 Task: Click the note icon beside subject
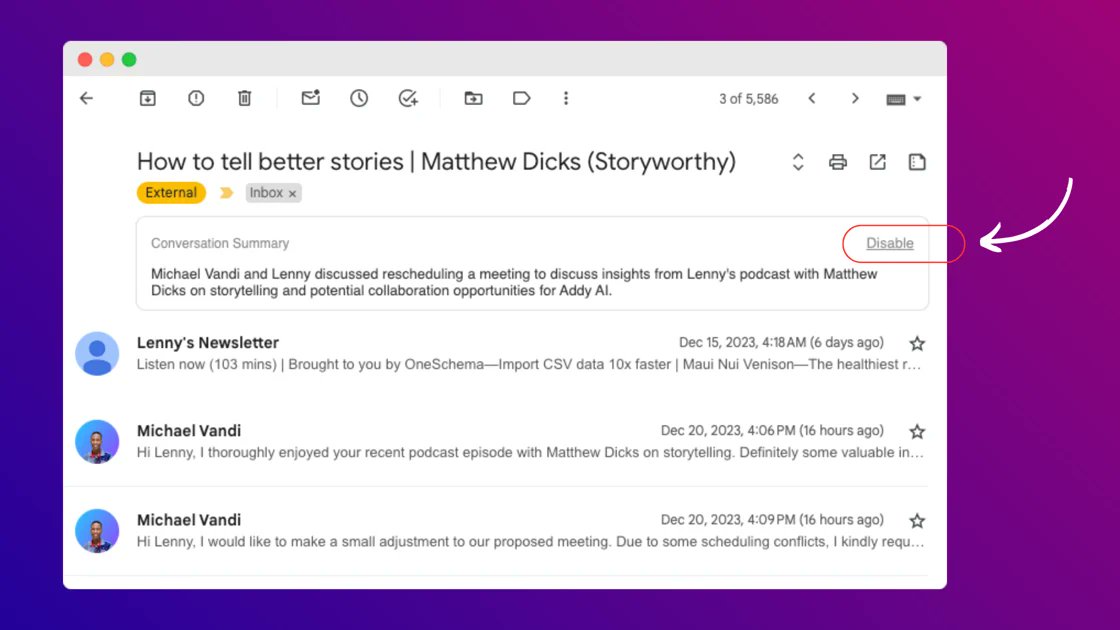coord(917,162)
